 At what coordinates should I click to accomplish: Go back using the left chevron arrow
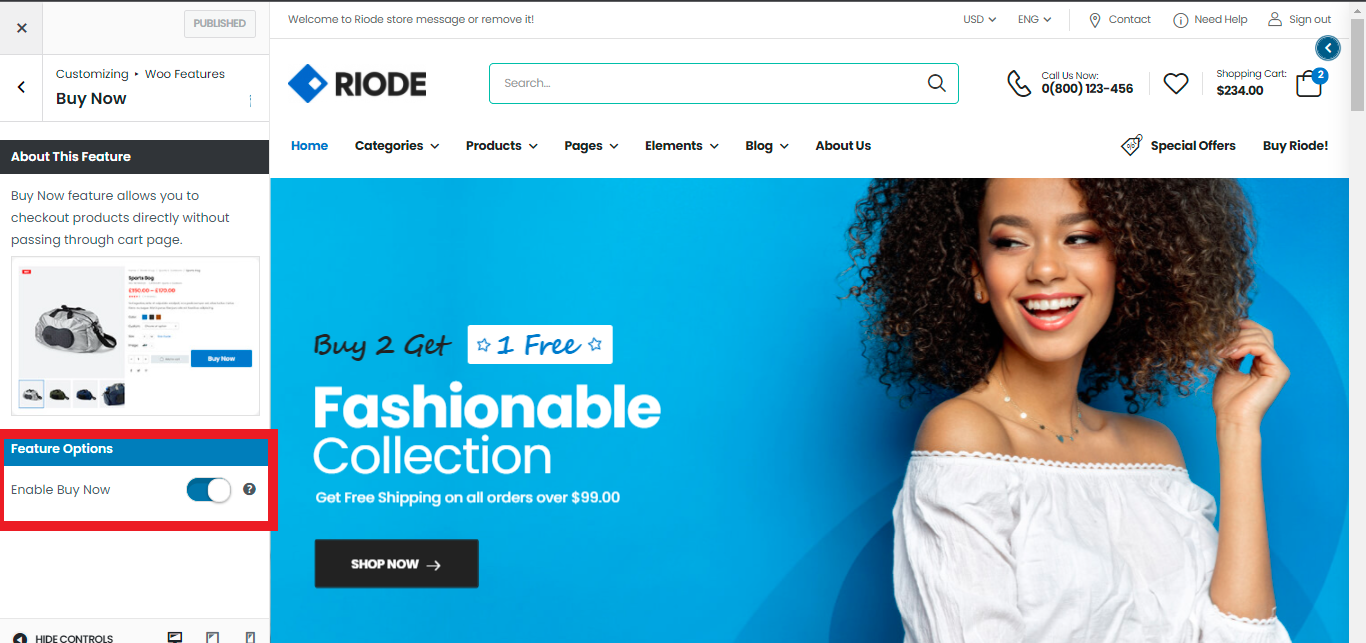tap(21, 87)
